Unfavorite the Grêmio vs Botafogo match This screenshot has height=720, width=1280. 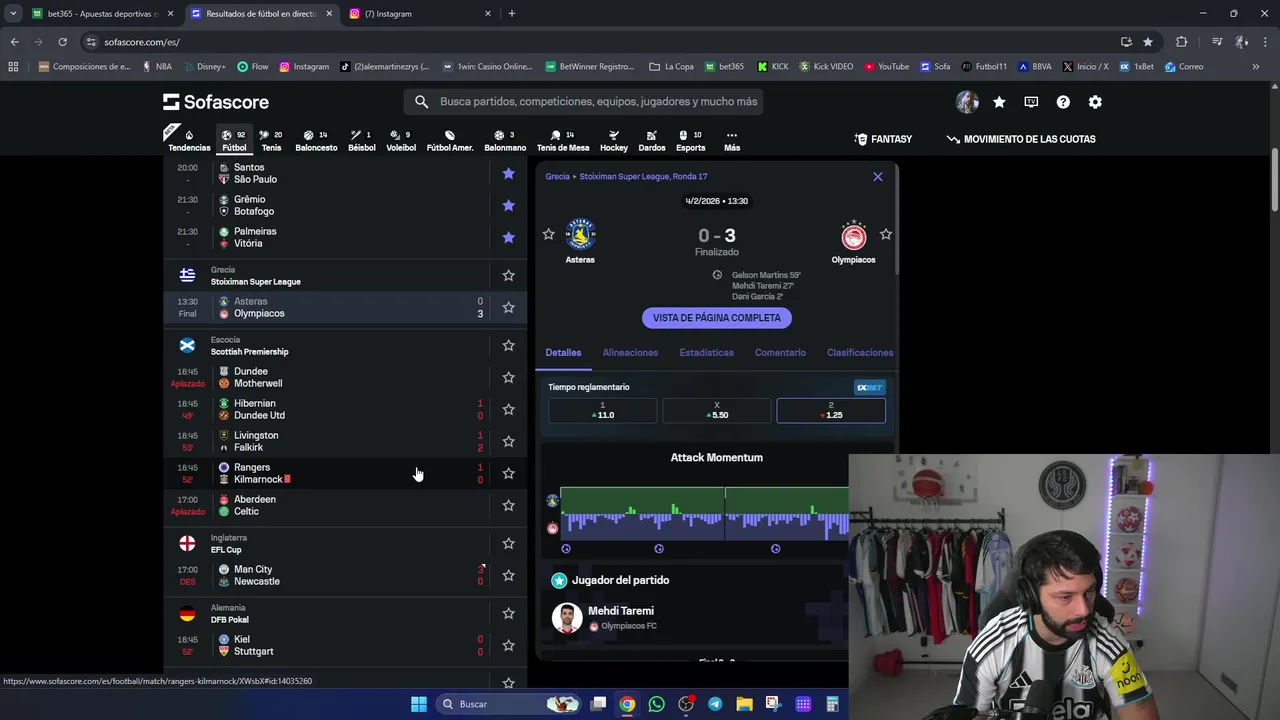coord(508,205)
